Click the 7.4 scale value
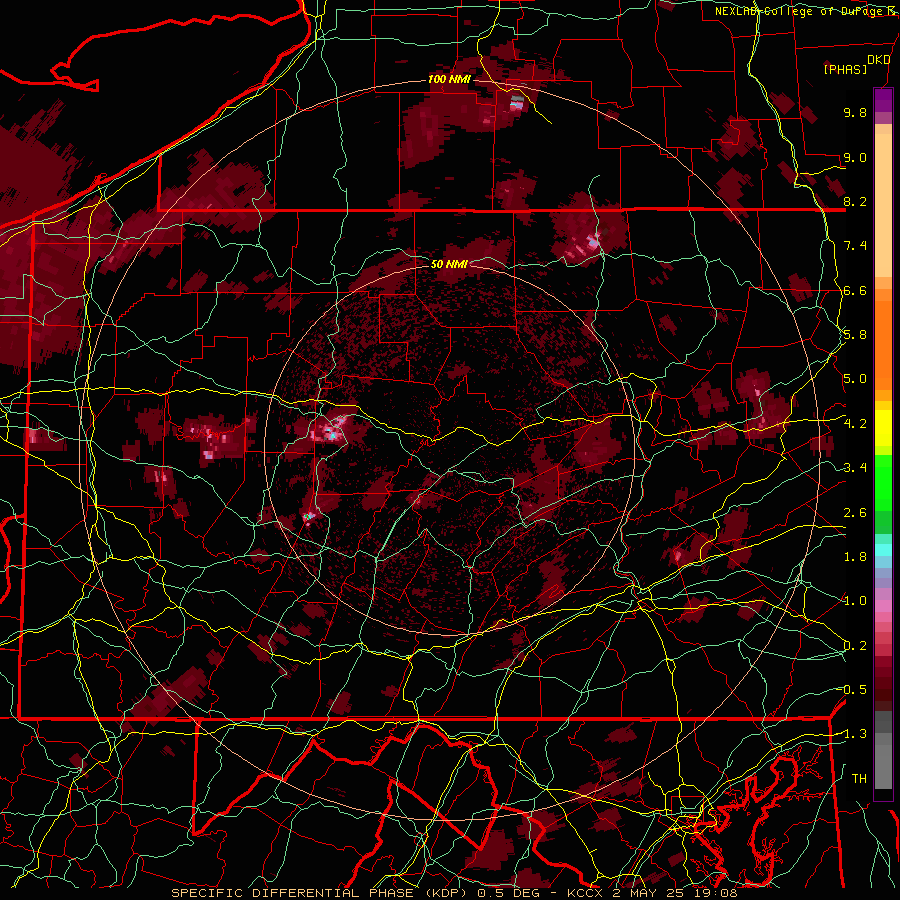The image size is (900, 900). (x=855, y=246)
